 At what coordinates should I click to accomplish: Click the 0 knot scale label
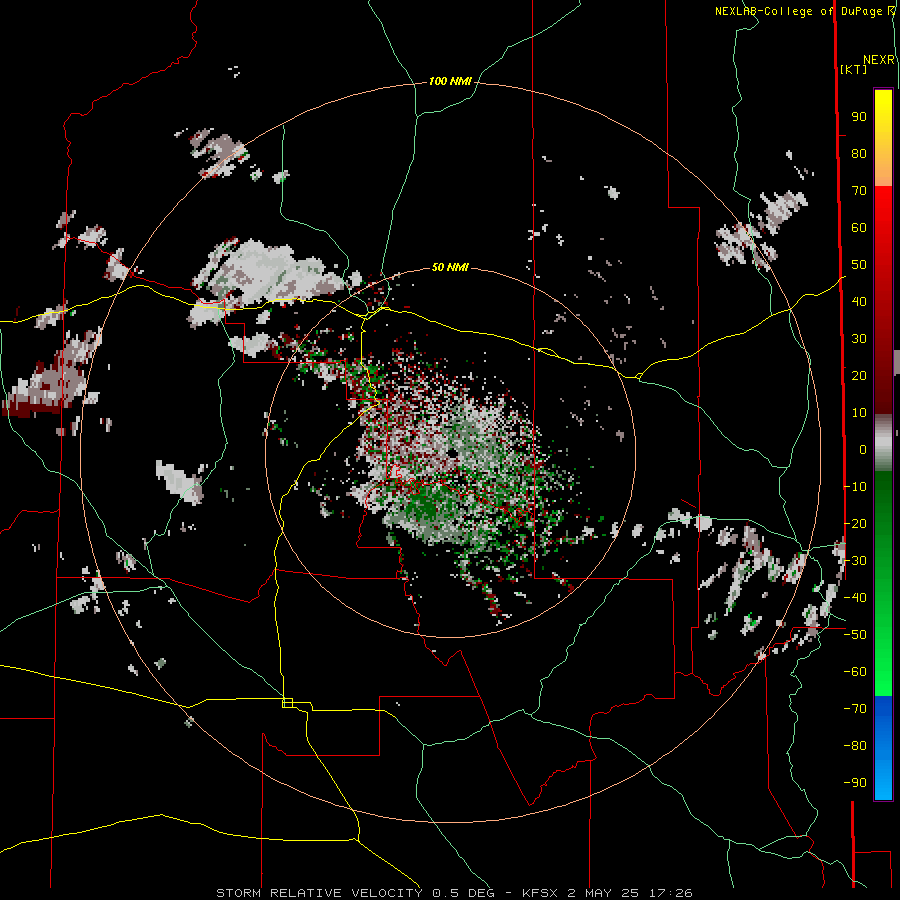[863, 450]
